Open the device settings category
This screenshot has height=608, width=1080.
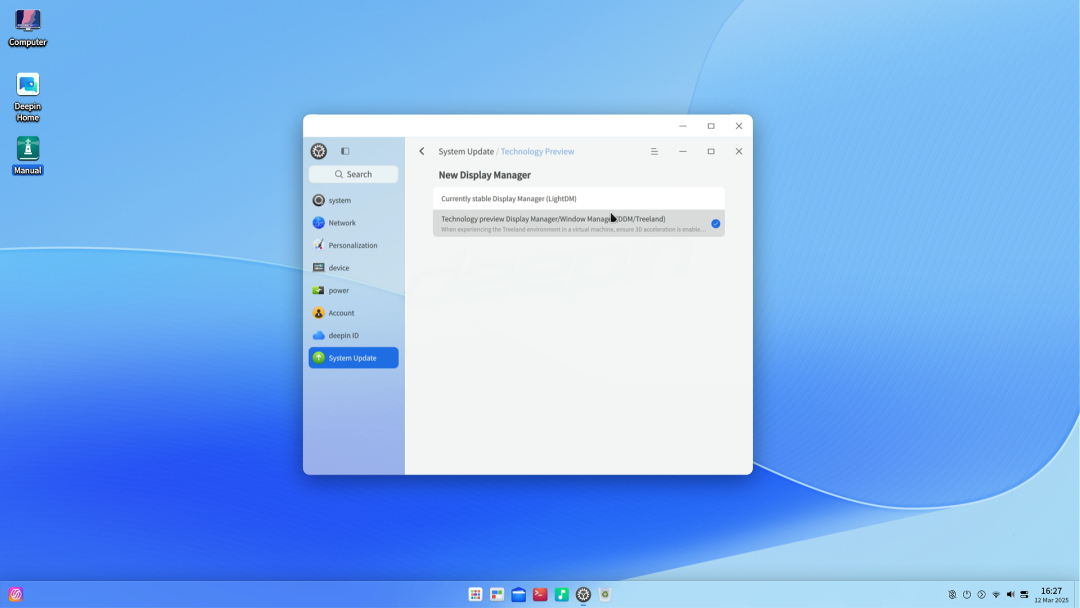pyautogui.click(x=353, y=268)
